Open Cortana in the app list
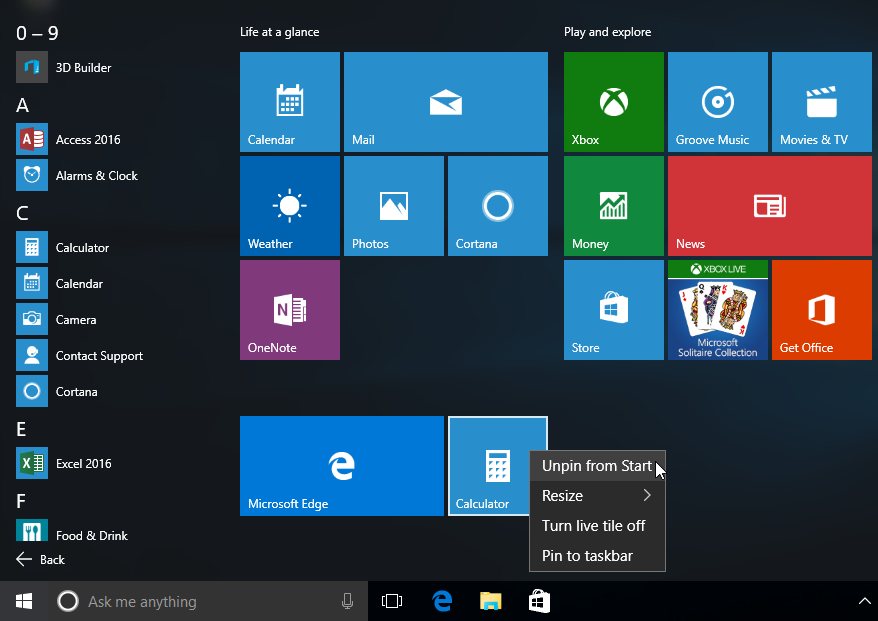 (57, 391)
